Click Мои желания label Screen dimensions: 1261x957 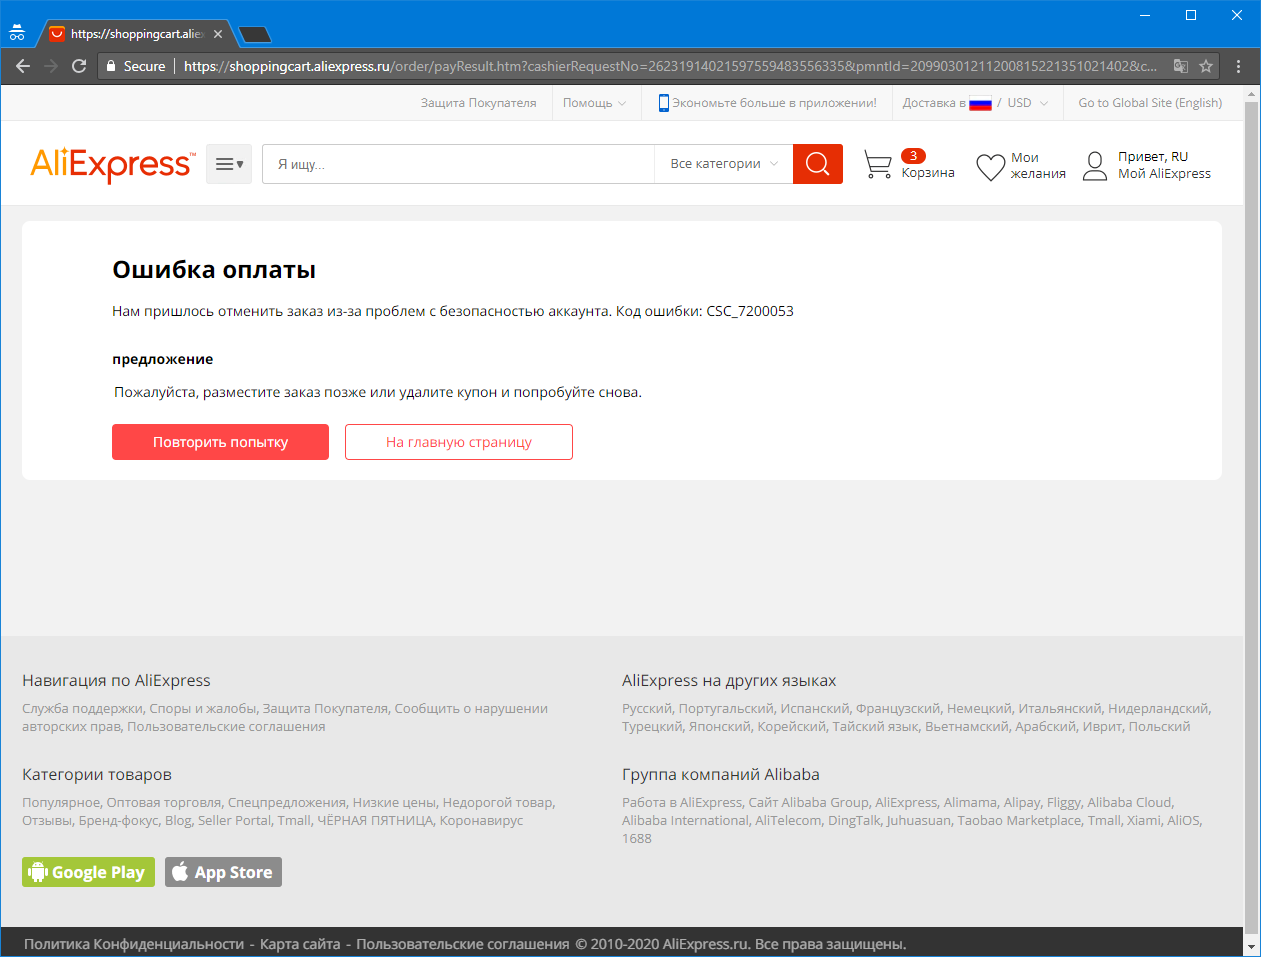(1038, 166)
